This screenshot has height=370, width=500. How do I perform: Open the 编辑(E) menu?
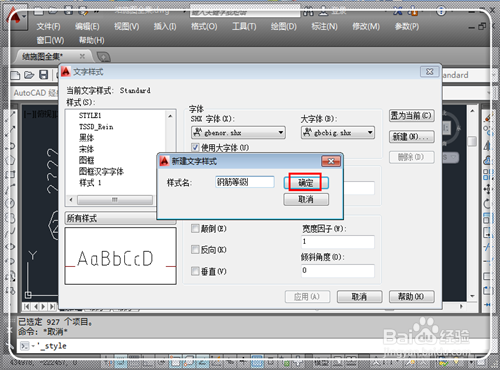tap(87, 27)
